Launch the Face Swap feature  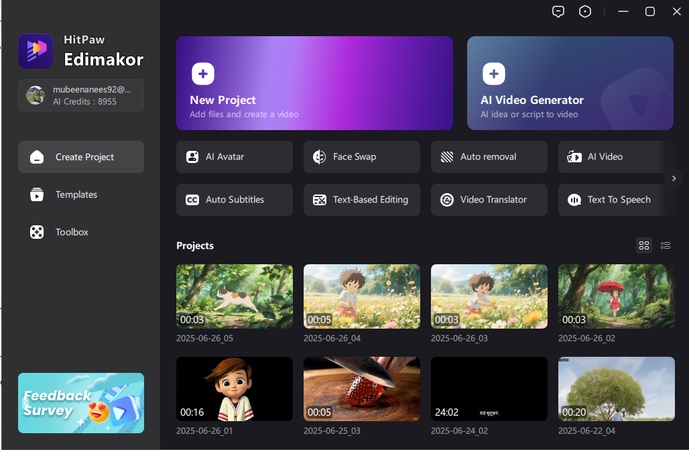pos(361,157)
